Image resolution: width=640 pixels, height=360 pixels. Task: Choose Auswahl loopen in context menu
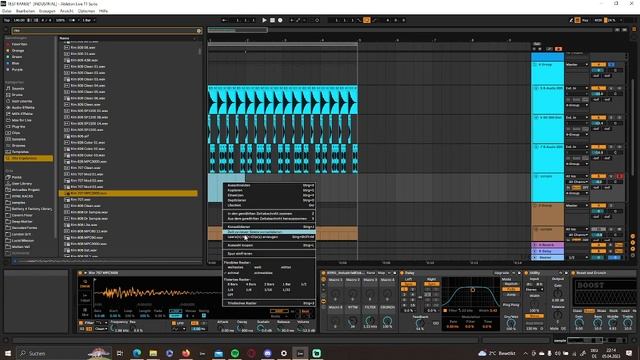click(269, 245)
